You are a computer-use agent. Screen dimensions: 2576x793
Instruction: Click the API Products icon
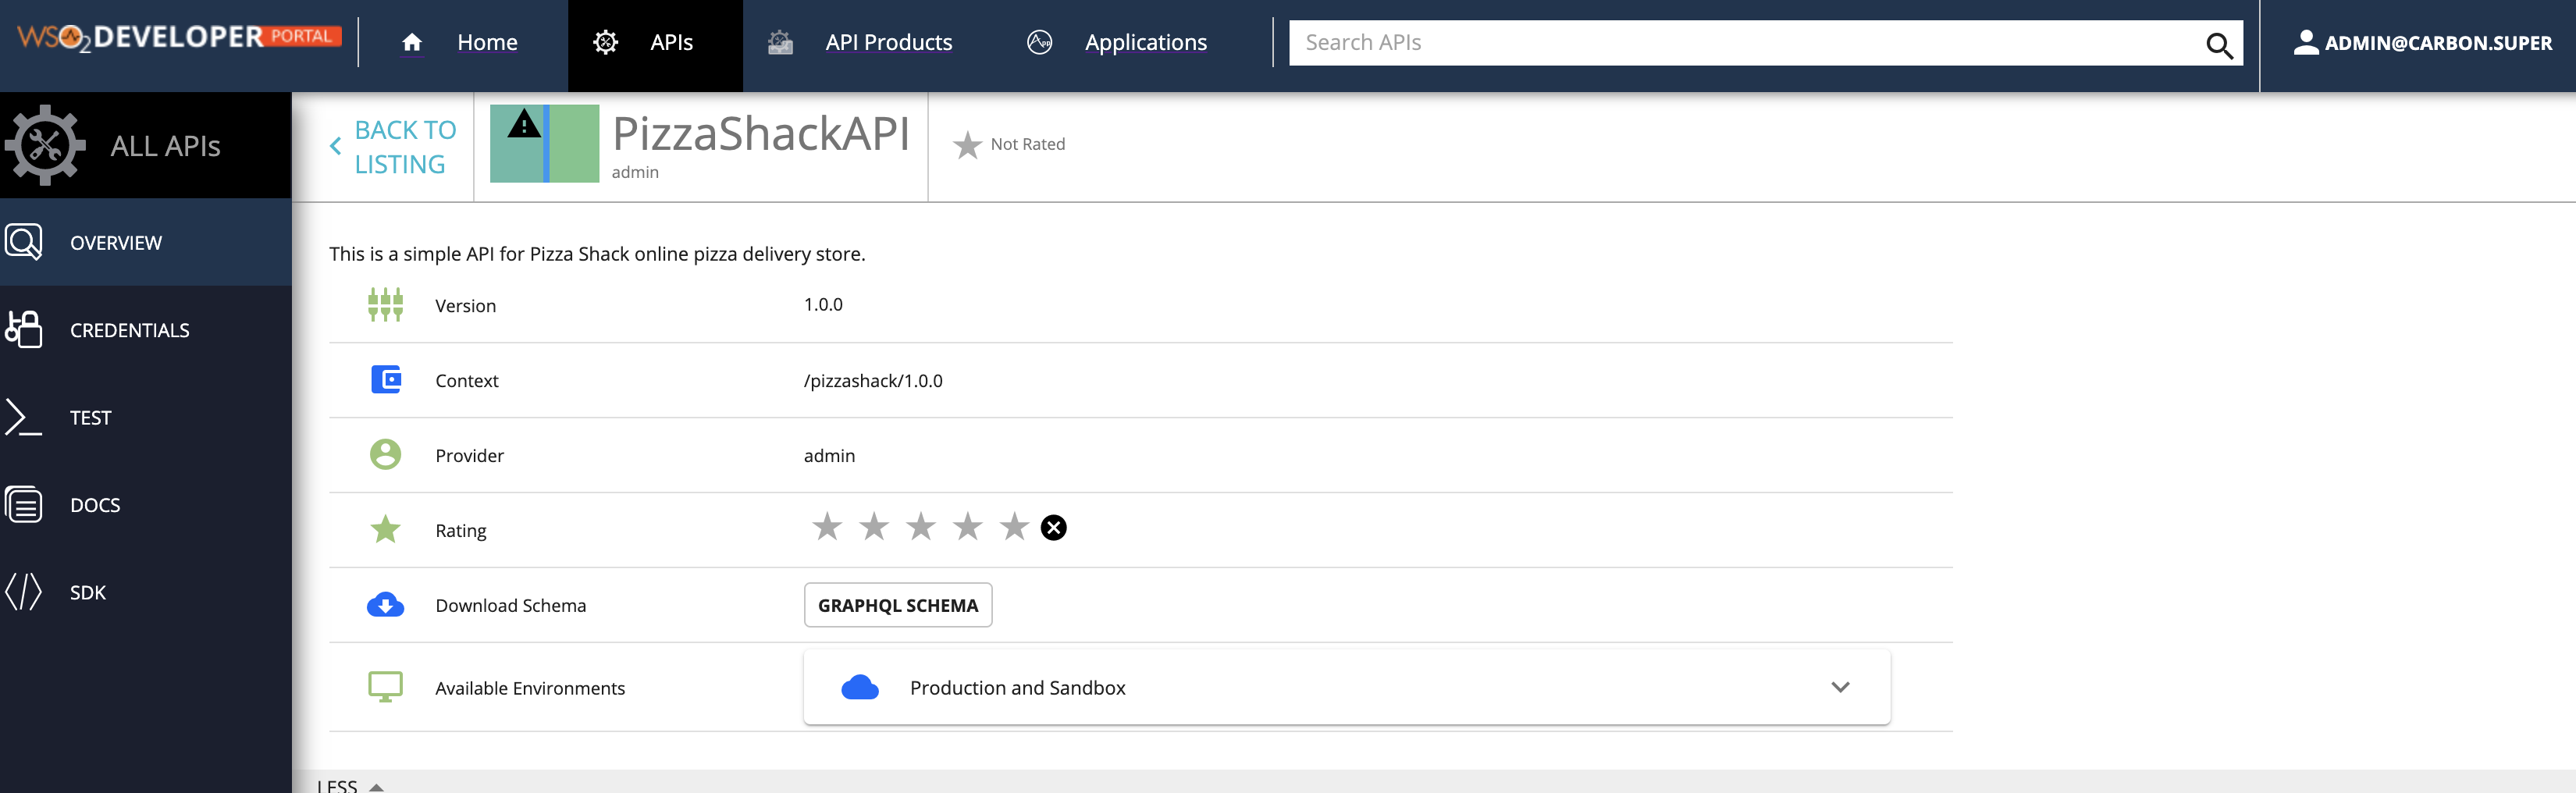(780, 42)
